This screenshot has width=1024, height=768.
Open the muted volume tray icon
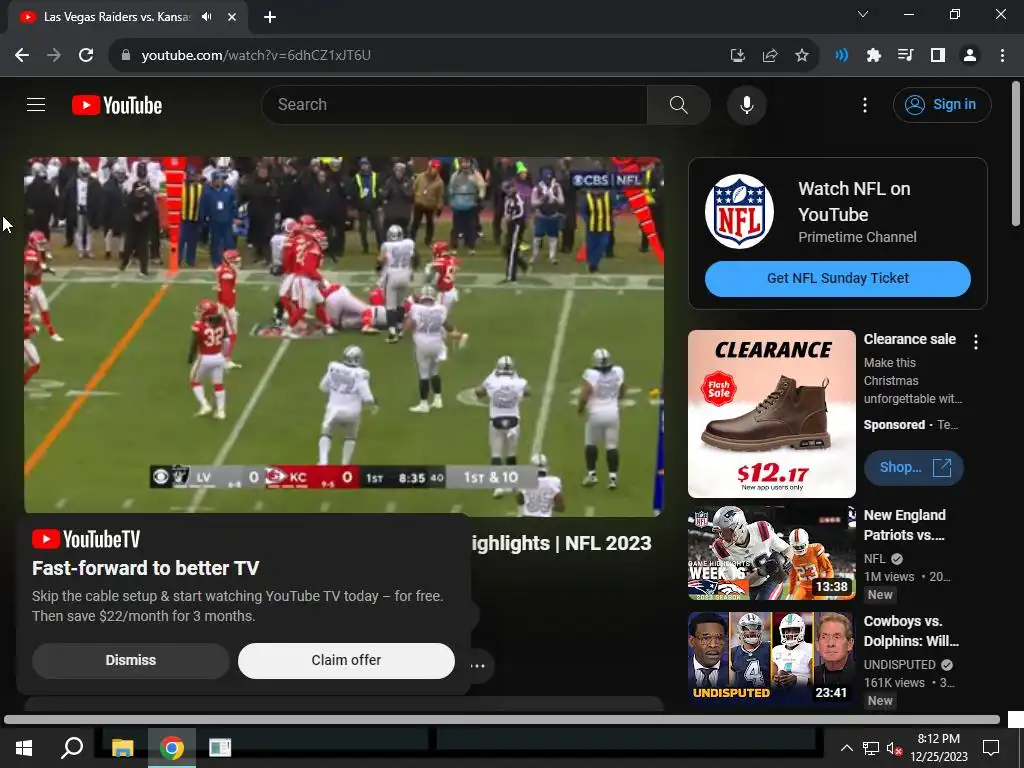(894, 748)
